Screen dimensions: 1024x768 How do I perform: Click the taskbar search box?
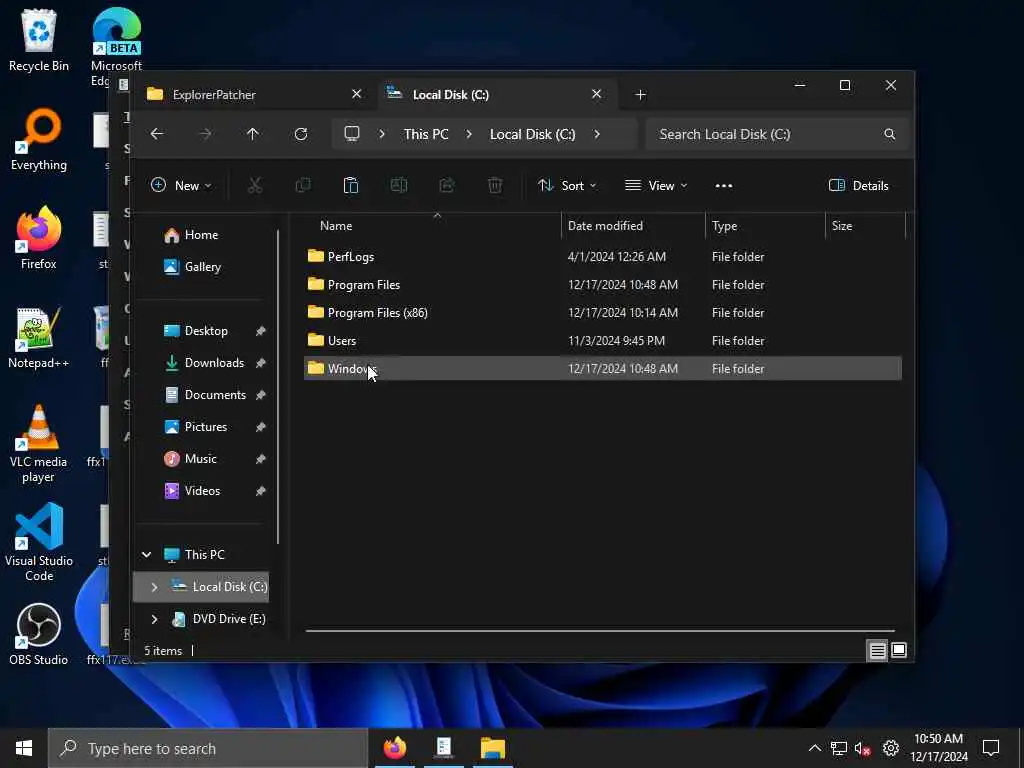[x=208, y=748]
